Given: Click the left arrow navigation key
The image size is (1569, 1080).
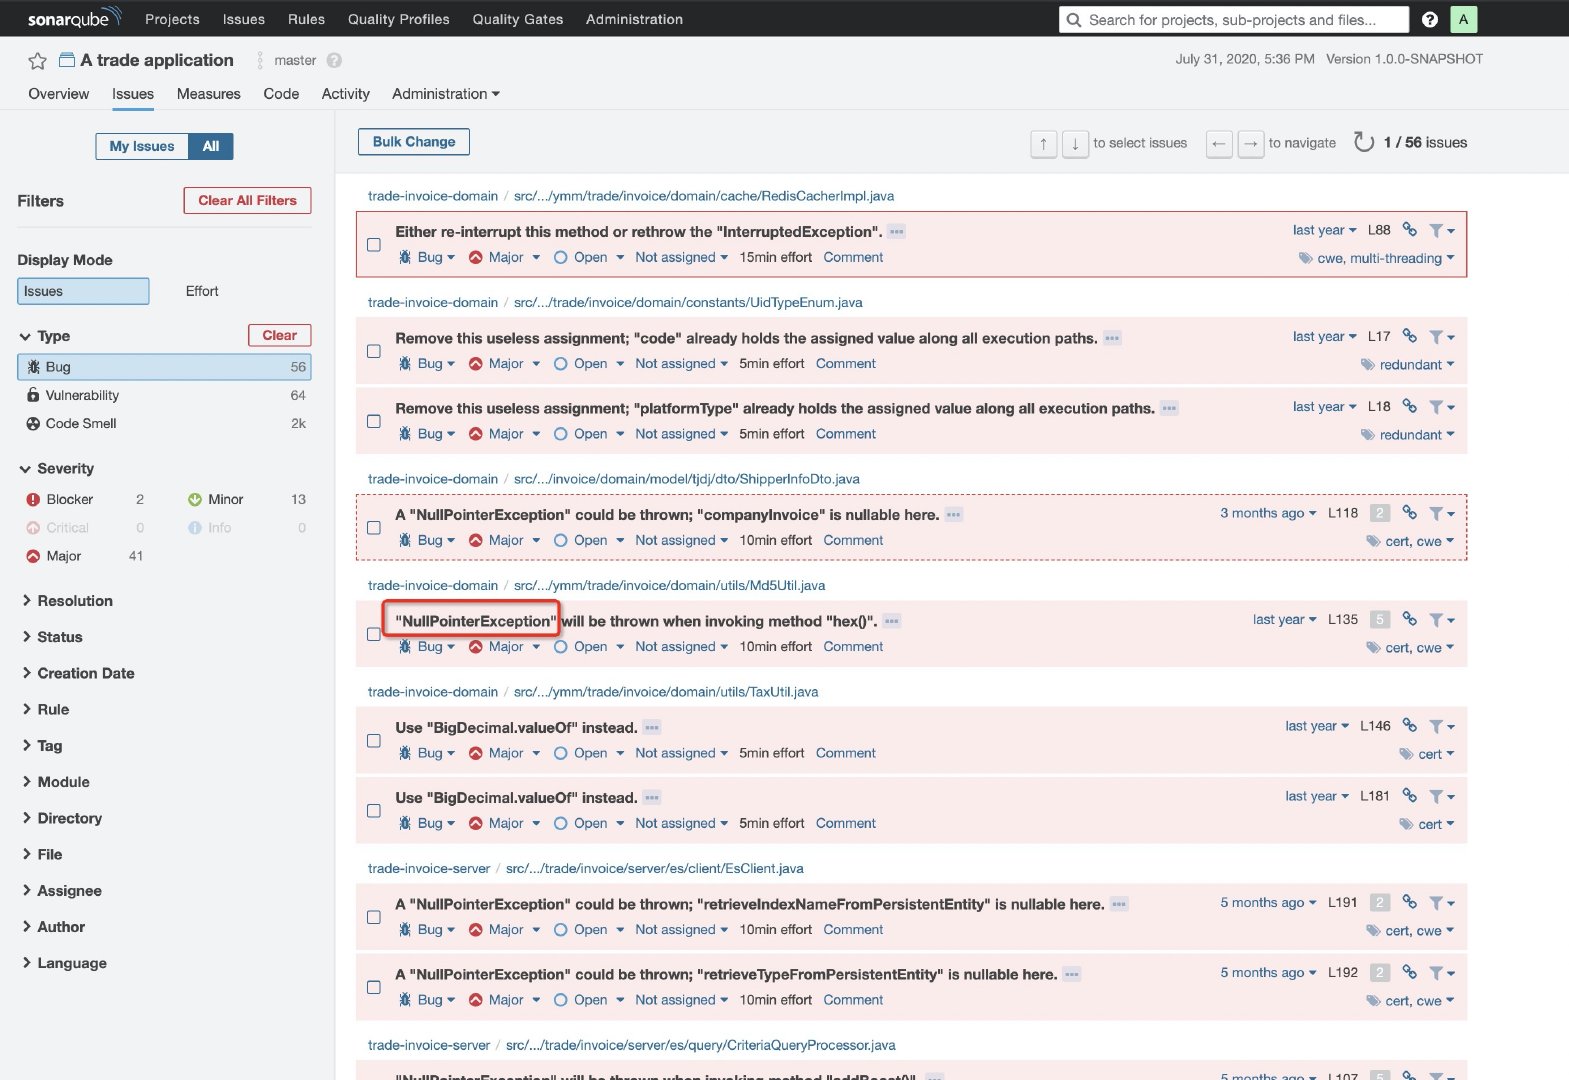Looking at the screenshot, I should pyautogui.click(x=1218, y=143).
